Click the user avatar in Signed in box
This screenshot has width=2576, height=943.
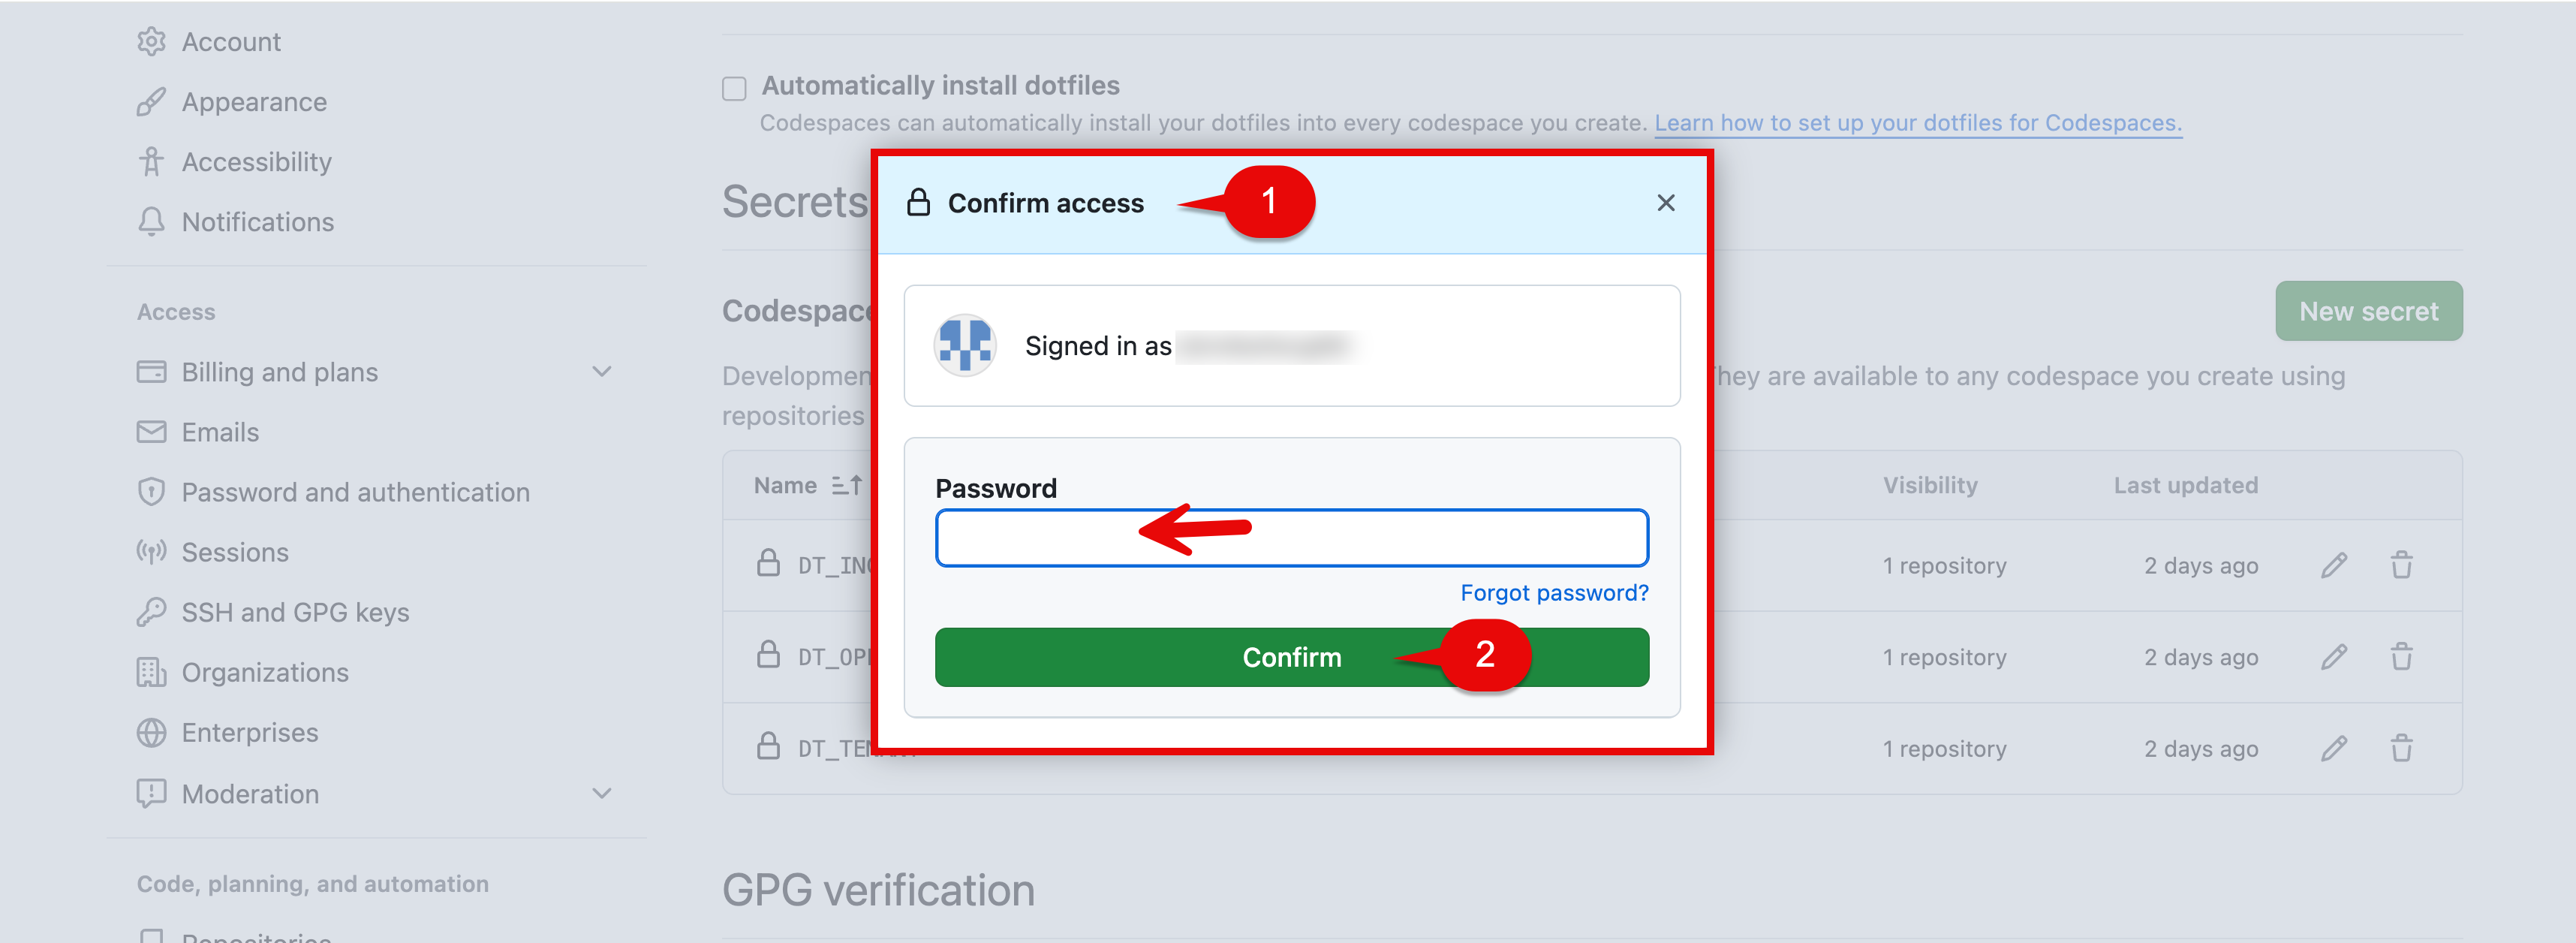pos(964,345)
